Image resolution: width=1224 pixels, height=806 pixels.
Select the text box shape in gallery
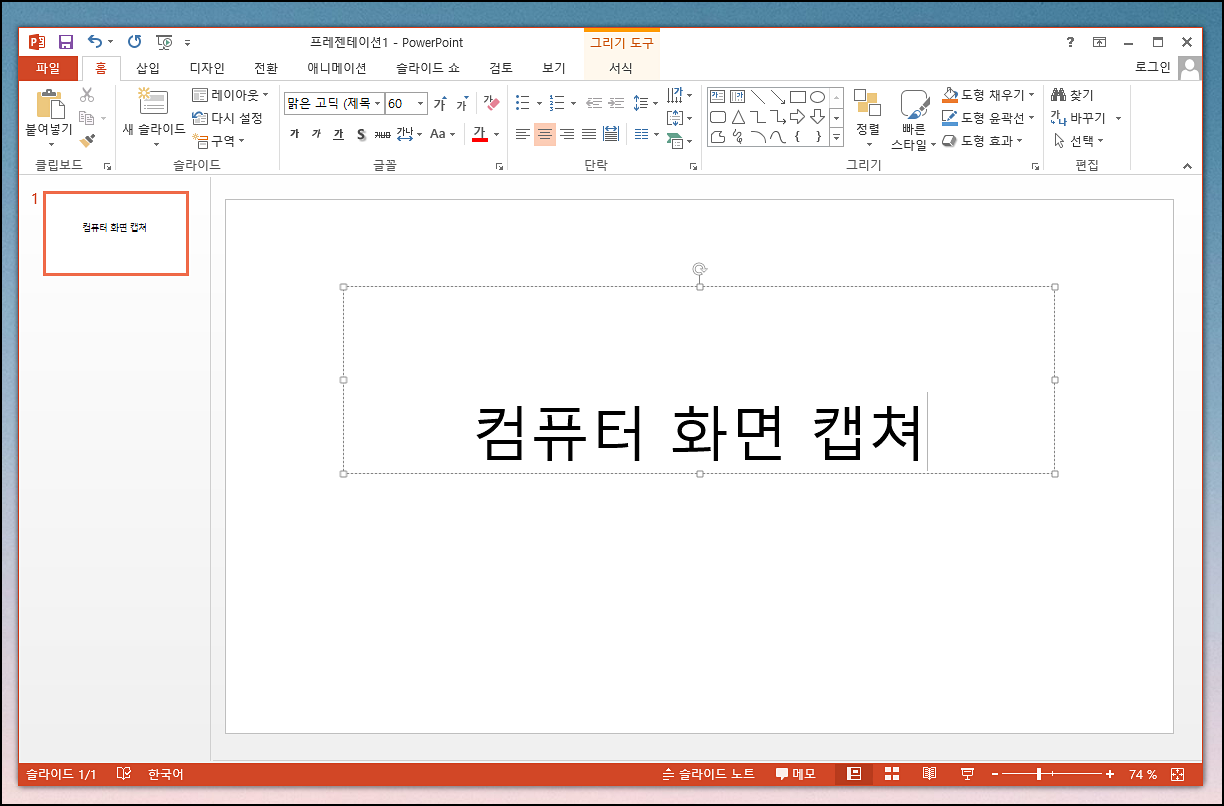pyautogui.click(x=718, y=97)
